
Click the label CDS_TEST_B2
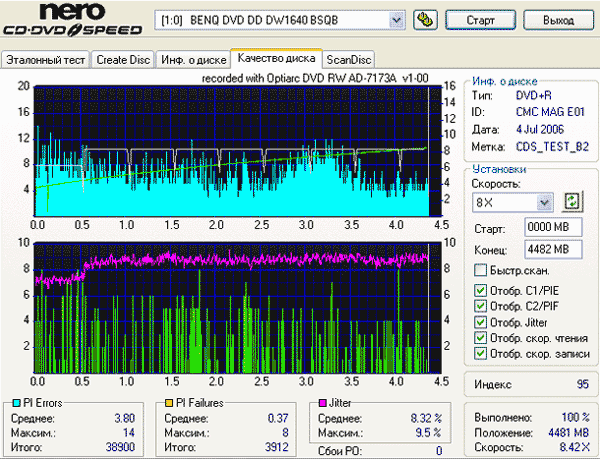pos(552,146)
